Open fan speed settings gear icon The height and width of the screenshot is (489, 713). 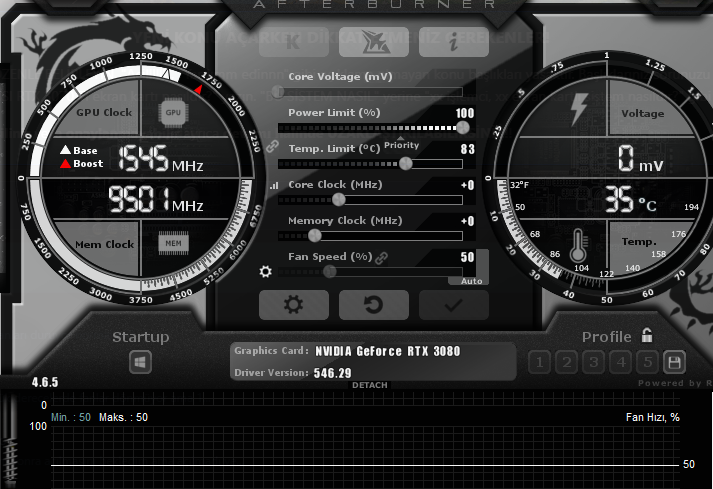click(x=266, y=272)
